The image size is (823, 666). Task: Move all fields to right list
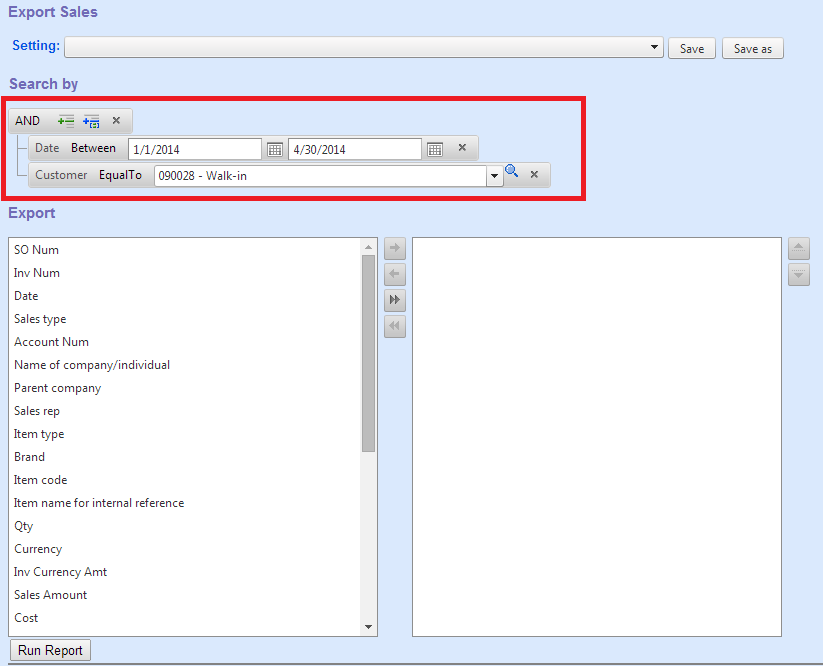coord(395,300)
